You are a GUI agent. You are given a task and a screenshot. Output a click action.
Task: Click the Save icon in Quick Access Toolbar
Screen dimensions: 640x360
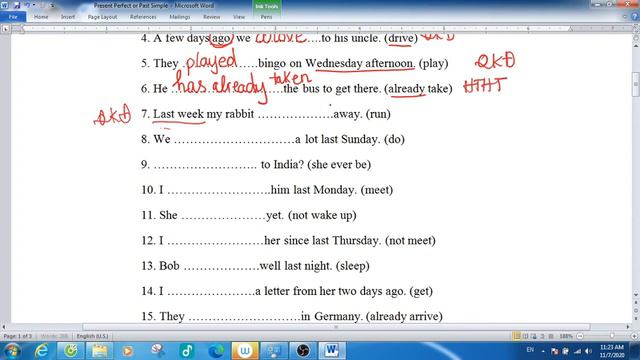click(17, 5)
